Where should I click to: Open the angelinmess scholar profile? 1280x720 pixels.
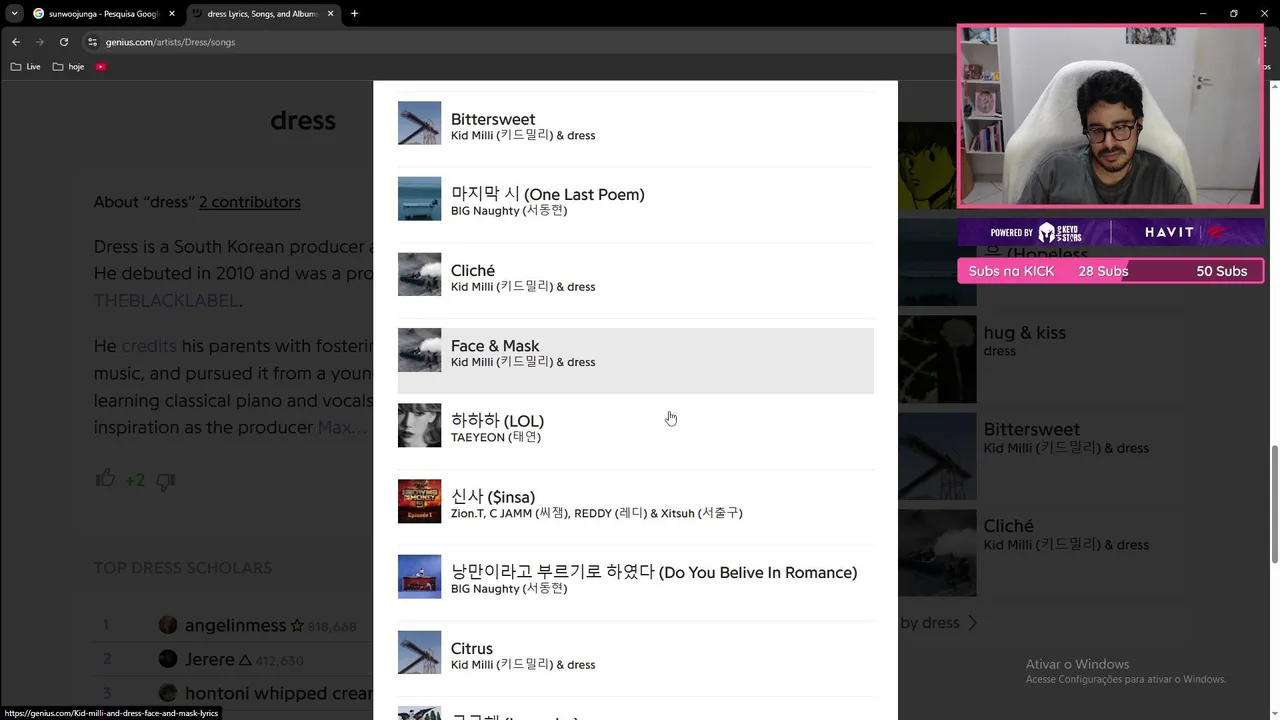236,625
